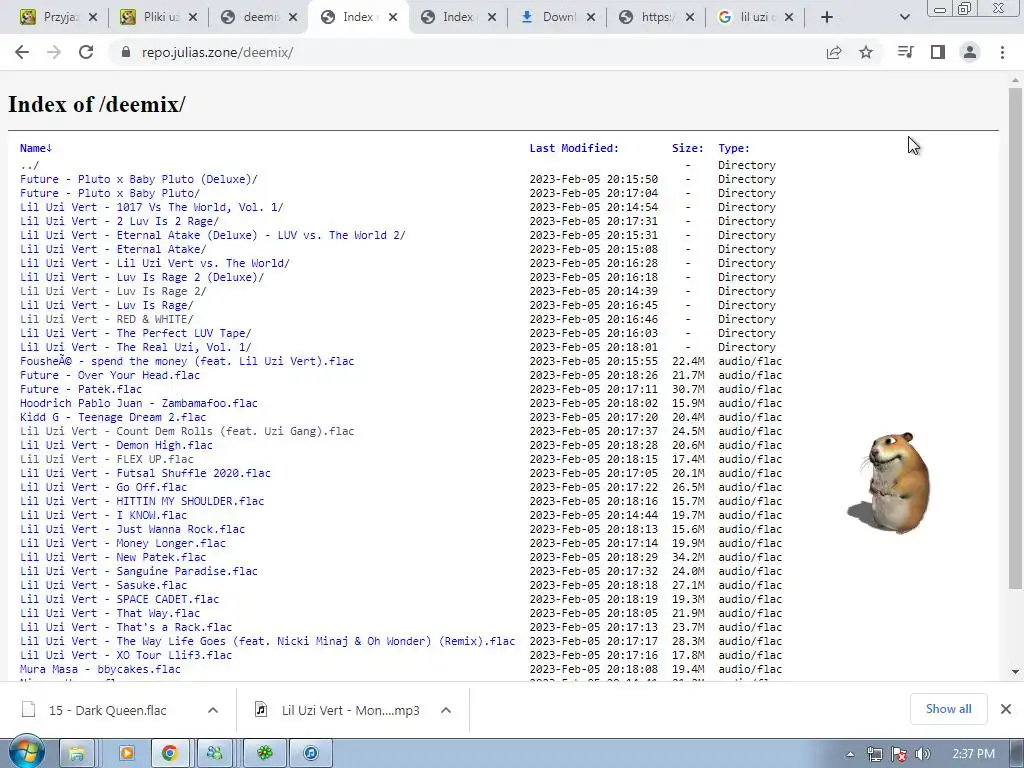Open the Windows Start menu
The width and height of the screenshot is (1024, 768).
26,753
